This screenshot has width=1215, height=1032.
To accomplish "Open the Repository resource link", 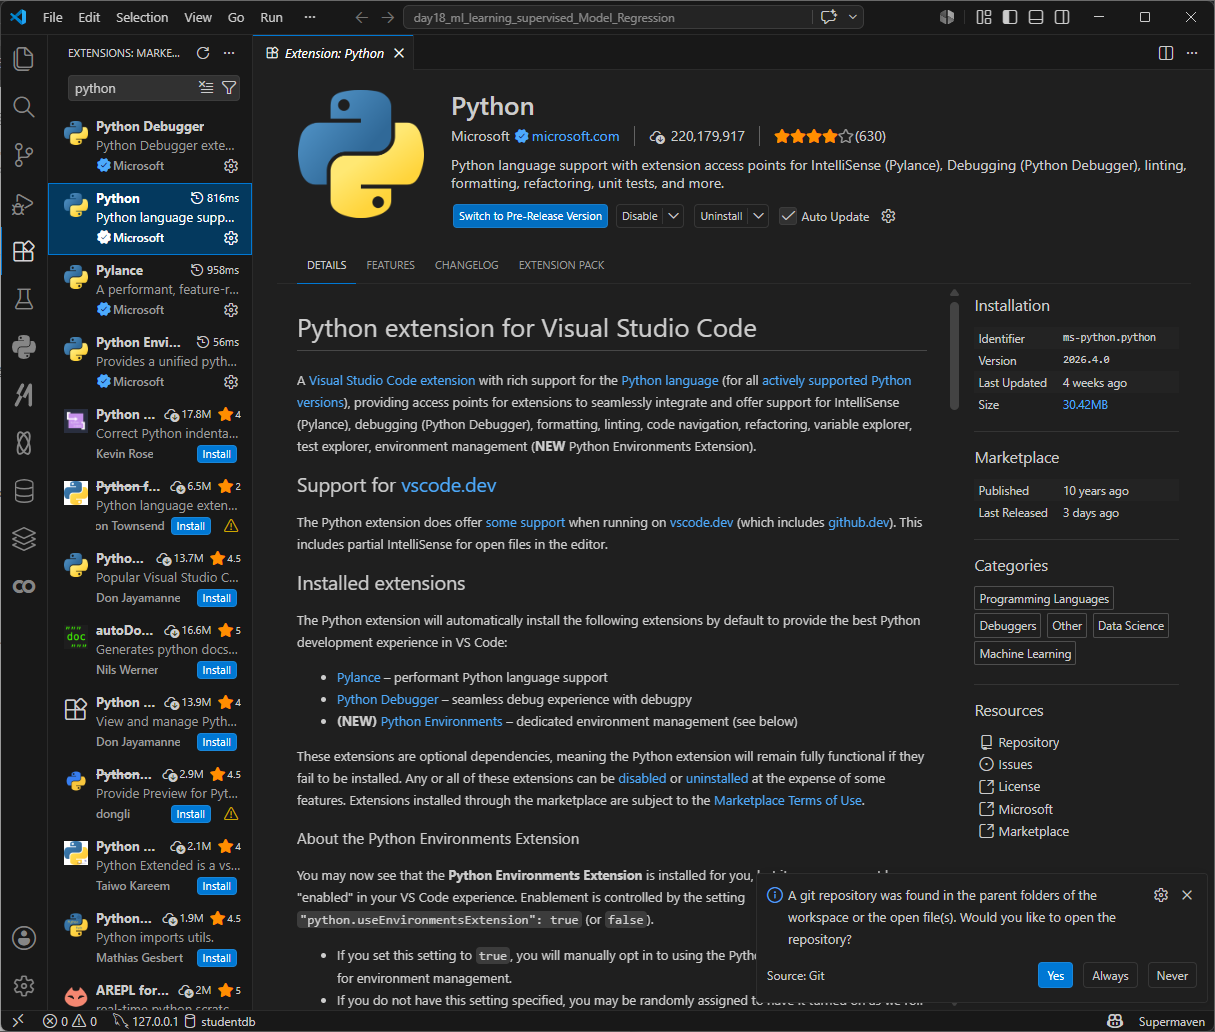I will click(x=1028, y=742).
